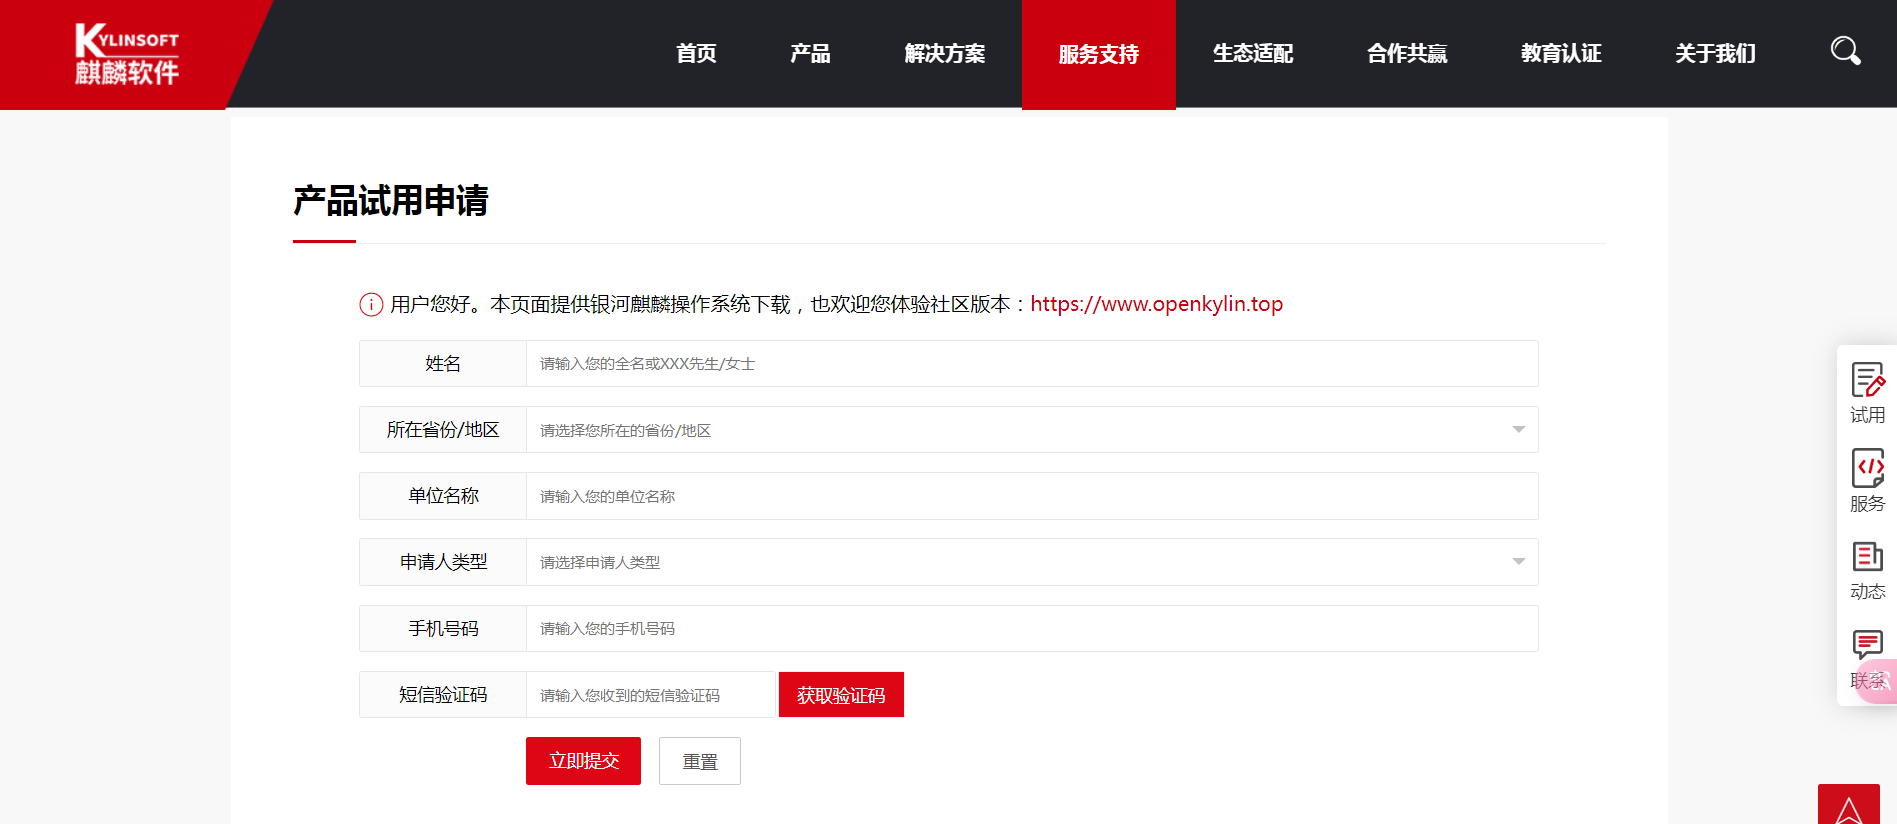Click the 短信验证码 field label
1897x824 pixels.
pos(443,695)
